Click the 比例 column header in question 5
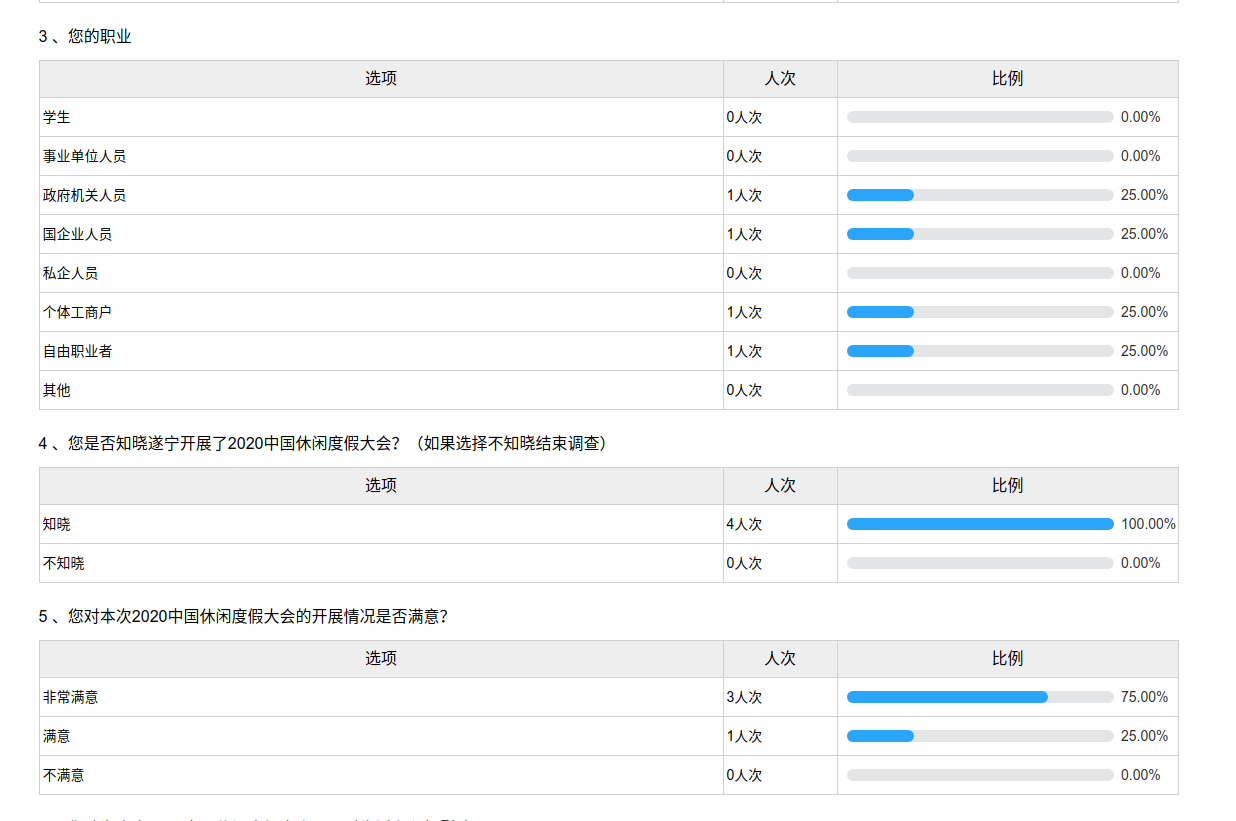Image resolution: width=1236 pixels, height=821 pixels. 1007,659
